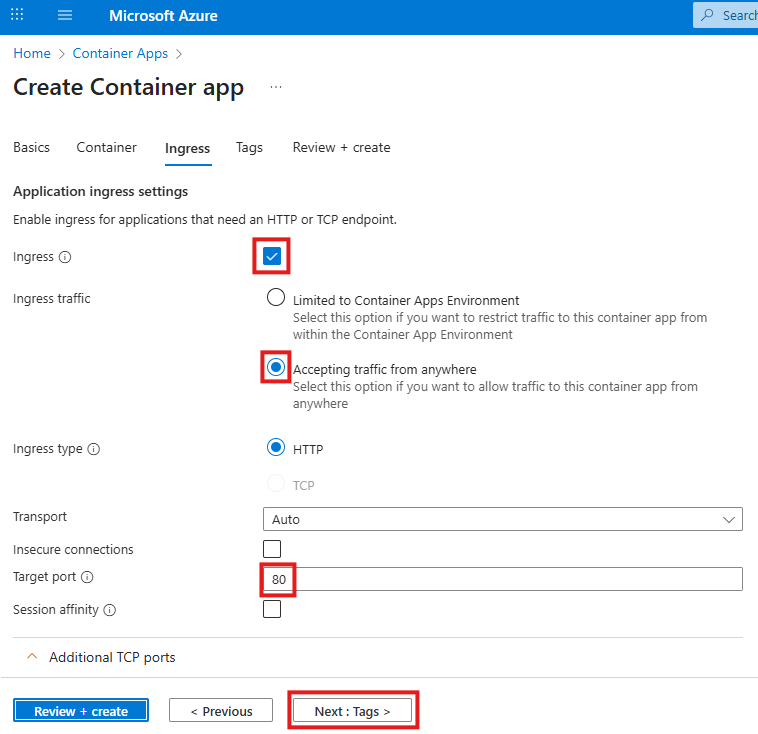Enable Session affinity checkbox
This screenshot has width=758, height=734.
pos(272,609)
